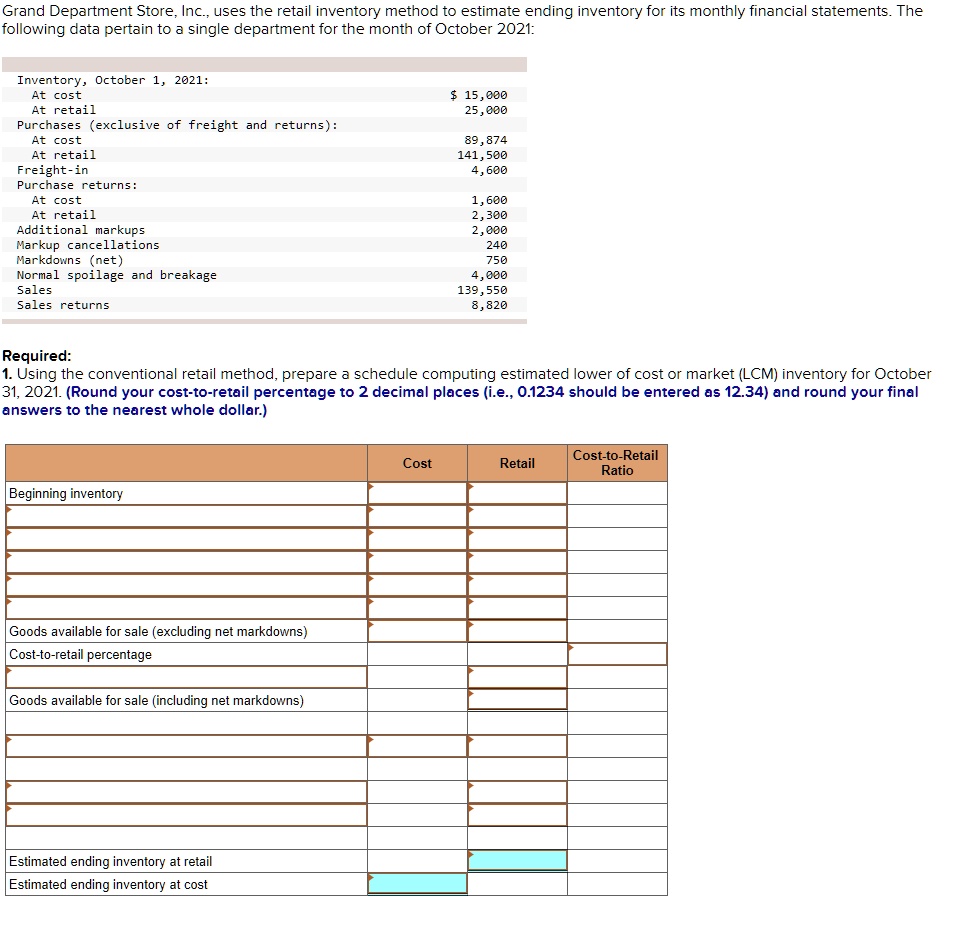Click the Retail column header
Image resolution: width=969 pixels, height=932 pixels.
coord(517,463)
